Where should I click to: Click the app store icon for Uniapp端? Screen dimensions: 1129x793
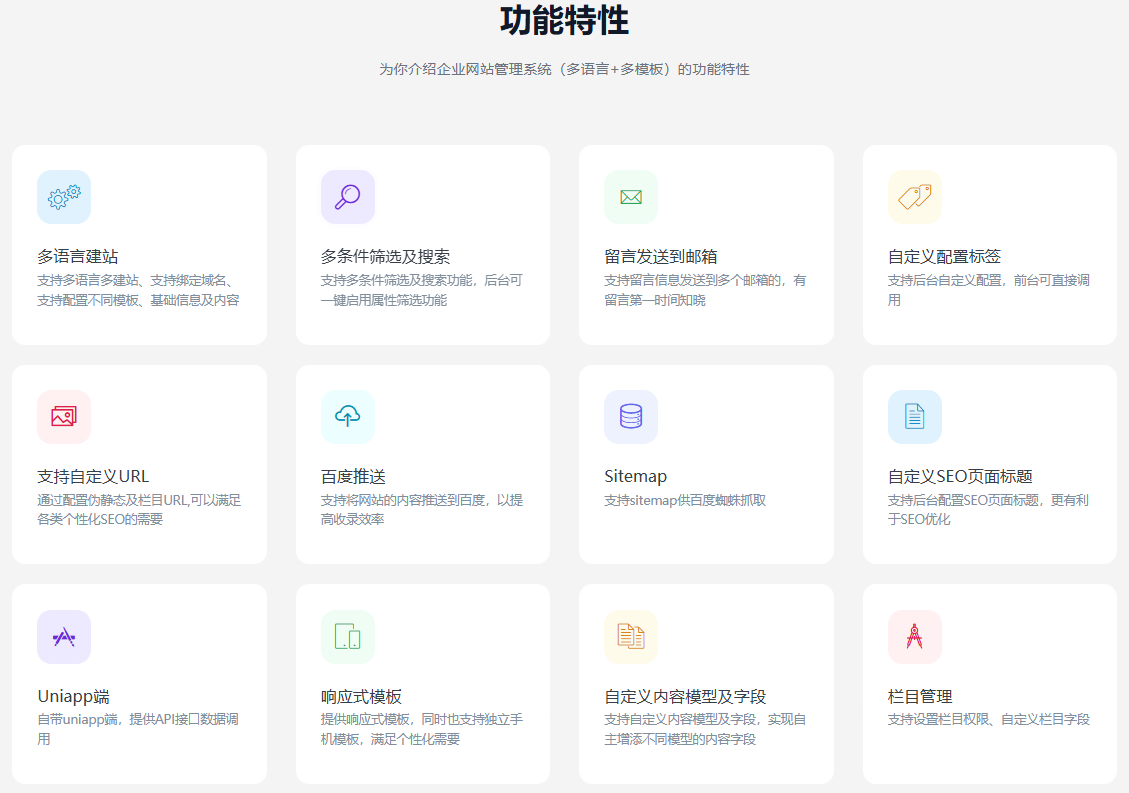[x=64, y=637]
